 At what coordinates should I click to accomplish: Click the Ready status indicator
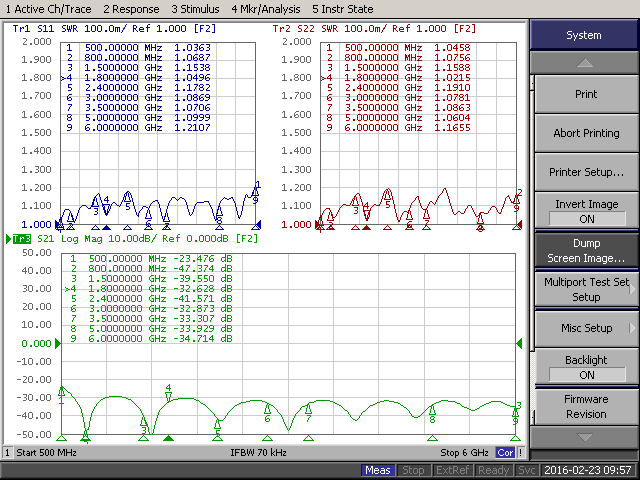[x=493, y=470]
